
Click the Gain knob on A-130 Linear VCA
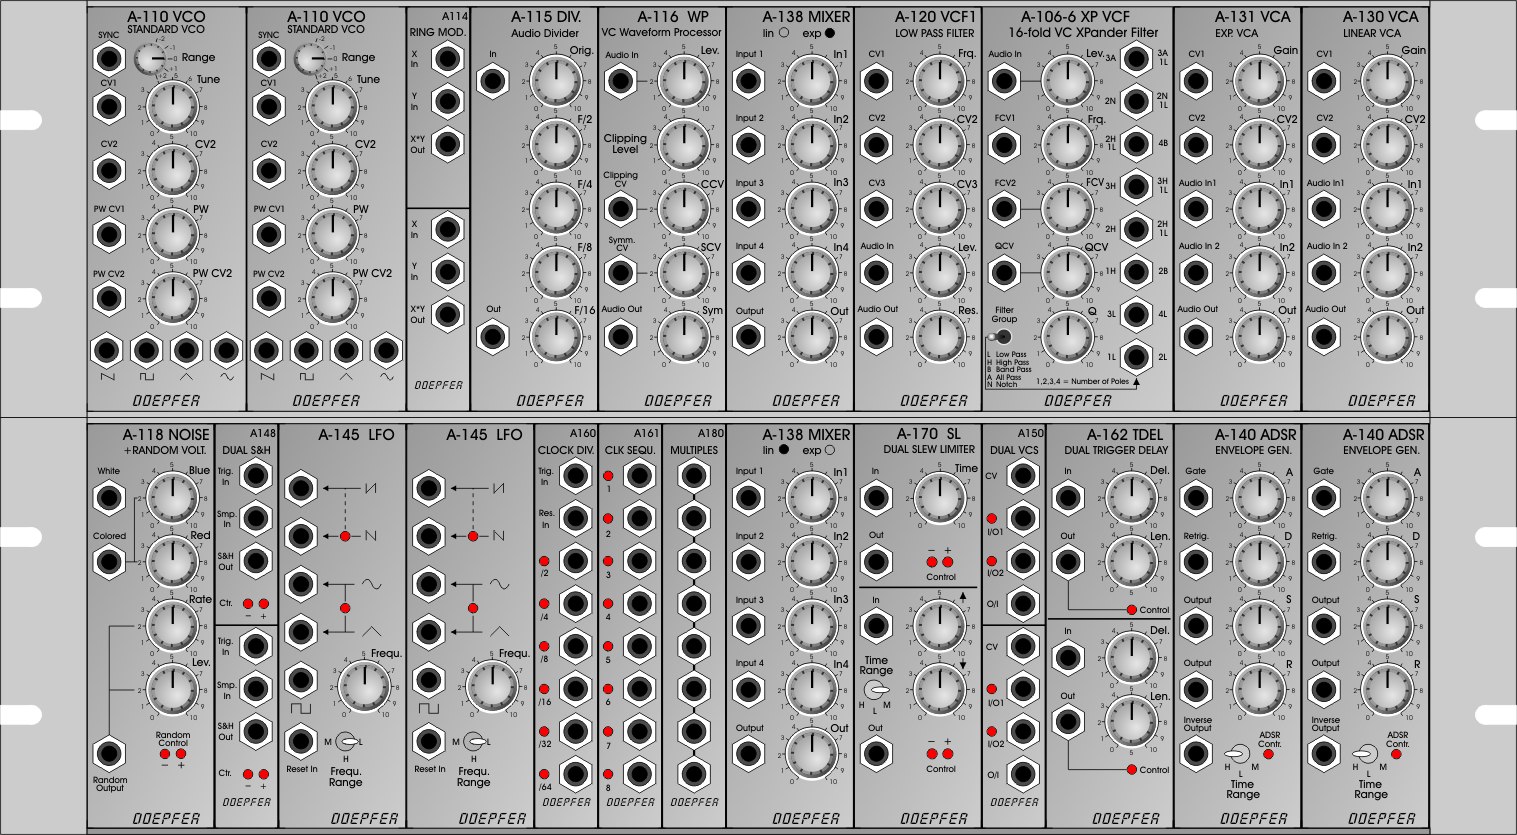coord(1387,81)
